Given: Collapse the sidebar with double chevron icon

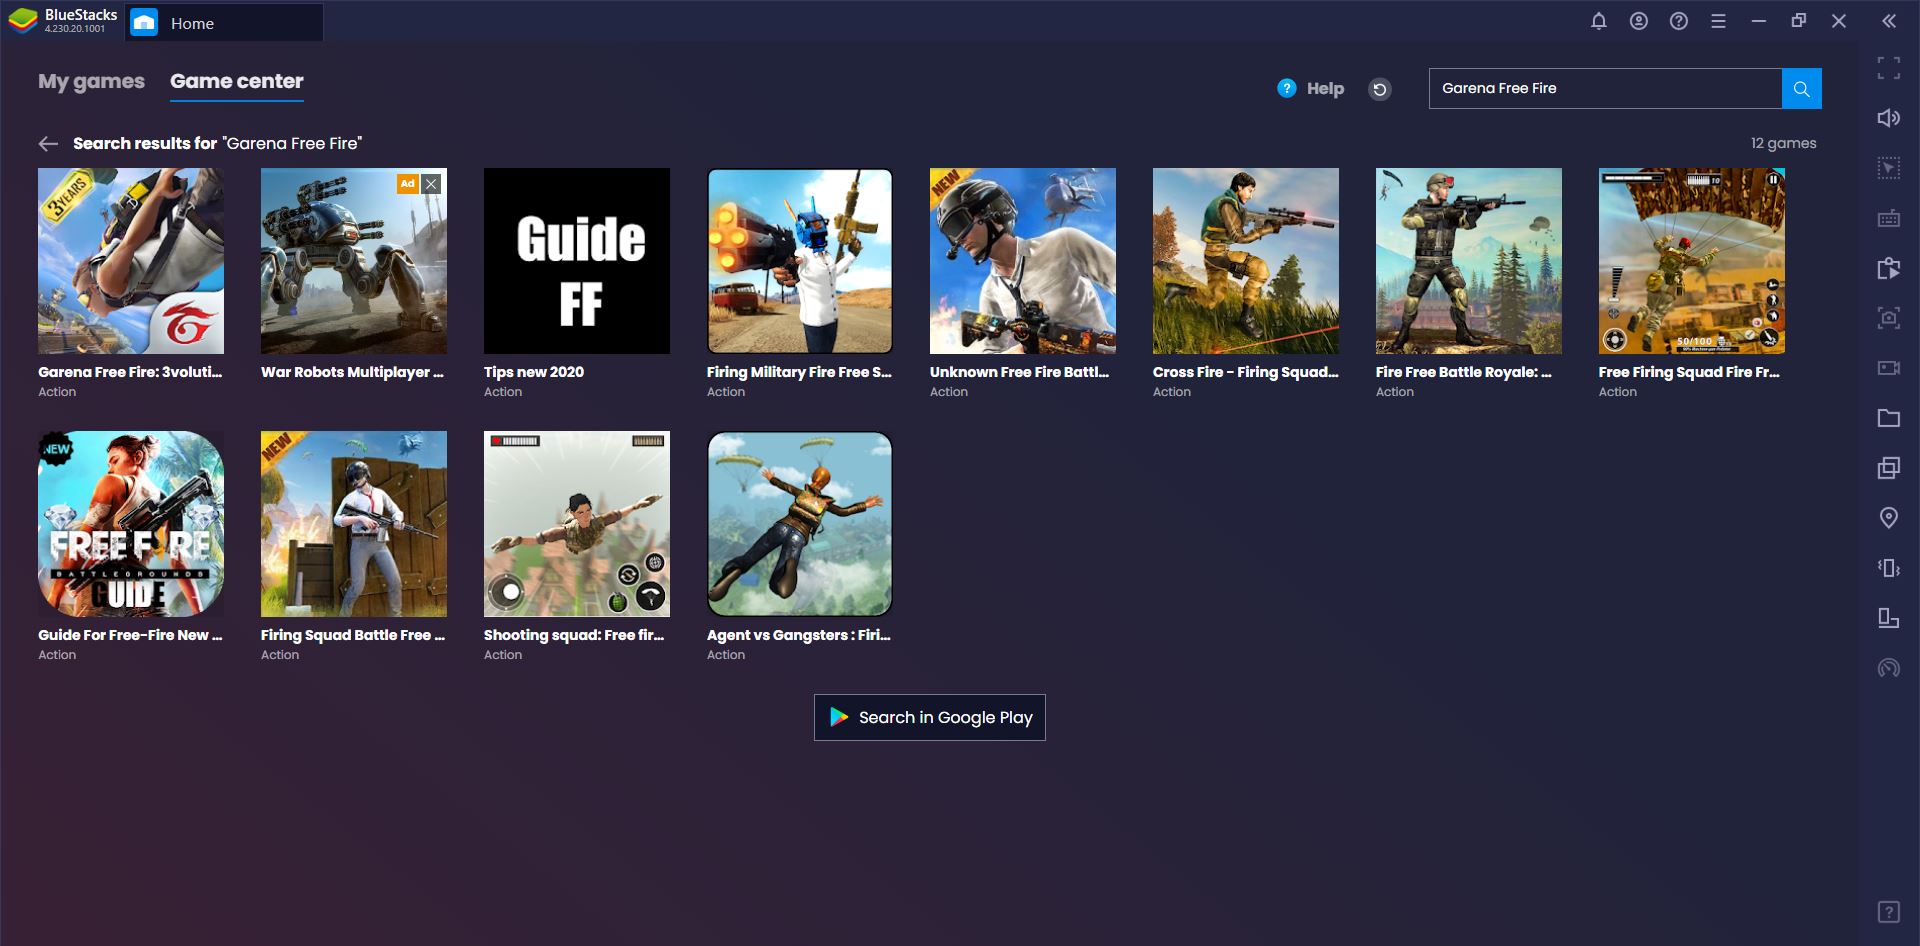Looking at the screenshot, I should click(x=1889, y=21).
